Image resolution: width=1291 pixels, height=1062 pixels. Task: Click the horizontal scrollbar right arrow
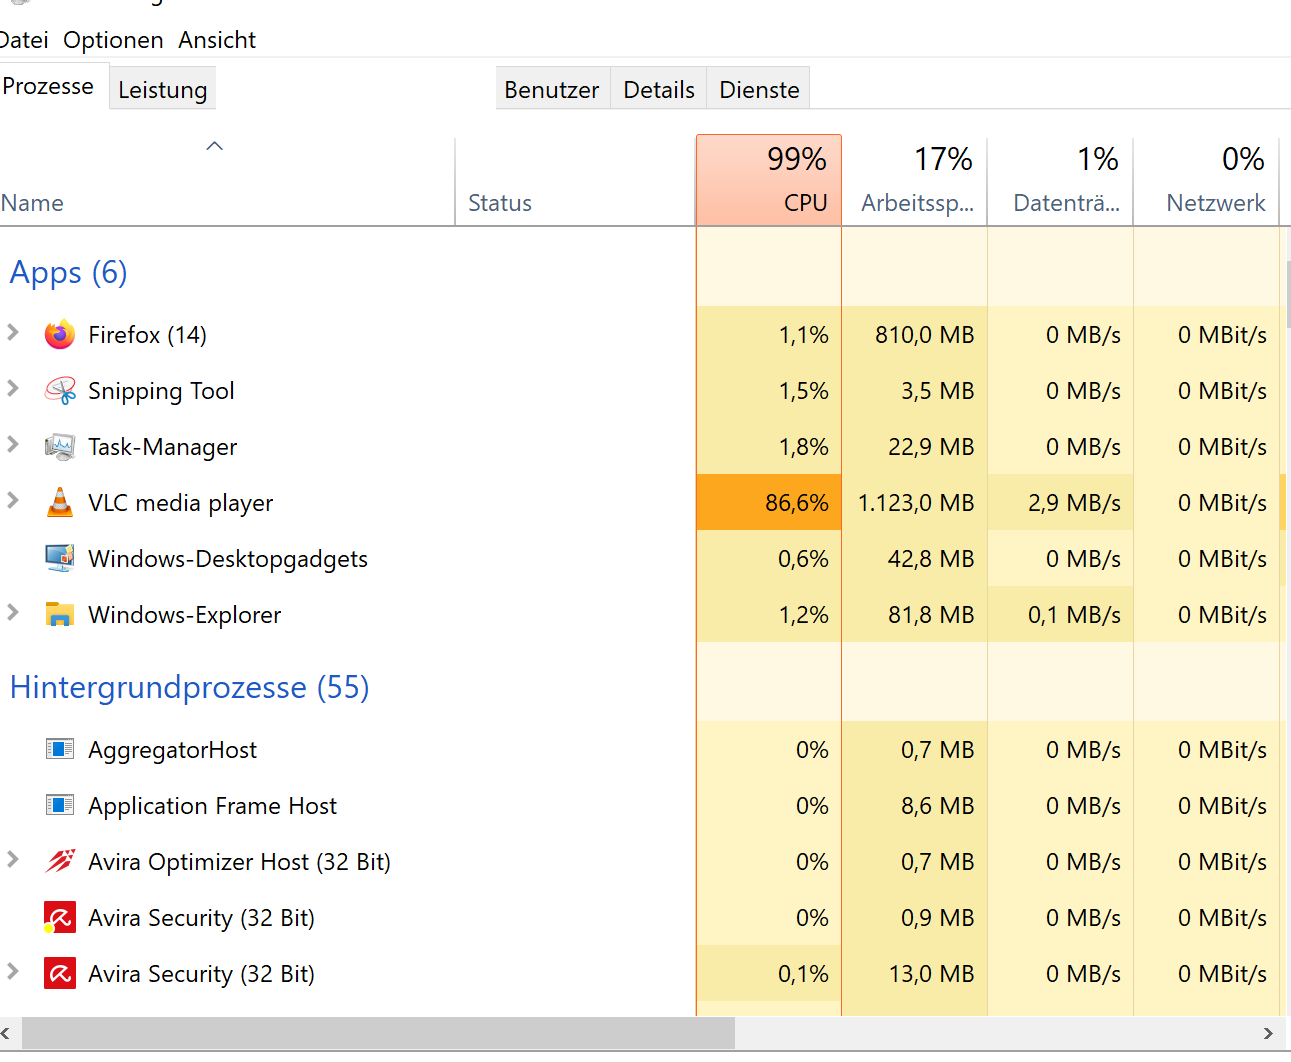click(1268, 1033)
